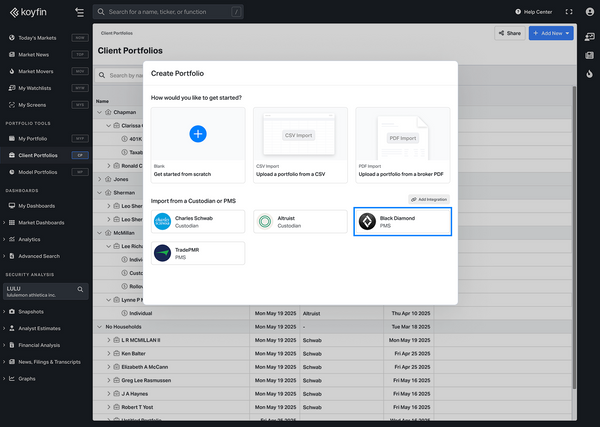Click the Analytics chart icon in sidebar
The height and width of the screenshot is (427, 600).
[x=12, y=240]
